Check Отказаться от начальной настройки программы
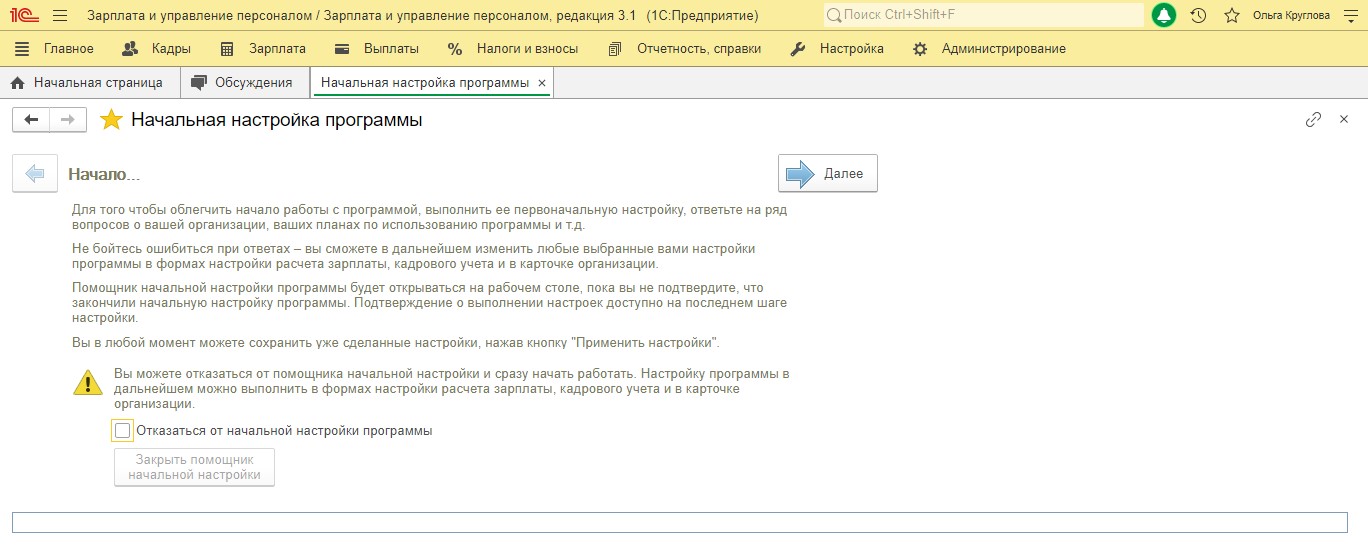Viewport: 1368px width, 545px height. coord(123,431)
